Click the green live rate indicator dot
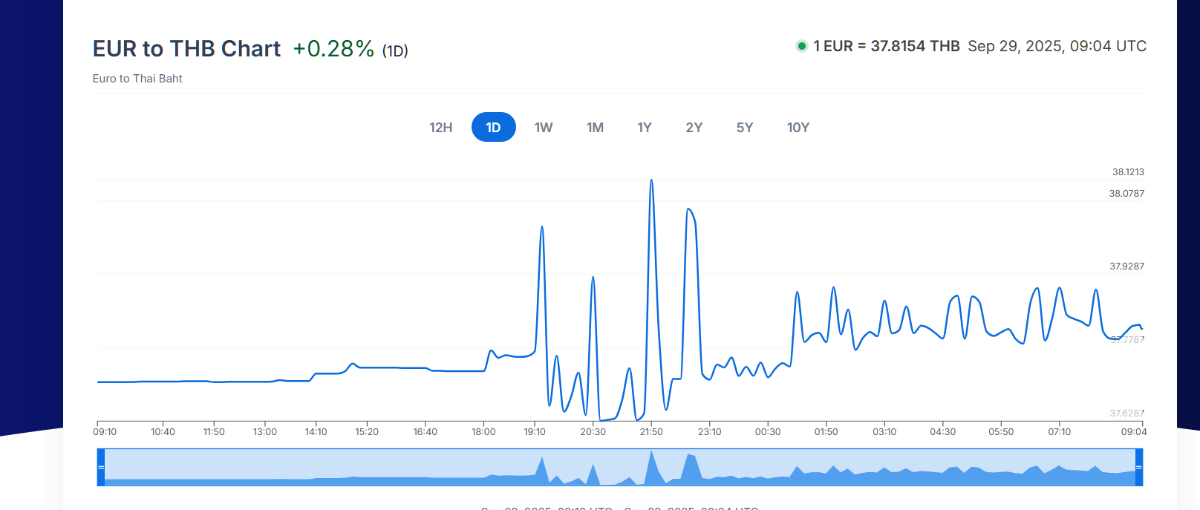 801,46
